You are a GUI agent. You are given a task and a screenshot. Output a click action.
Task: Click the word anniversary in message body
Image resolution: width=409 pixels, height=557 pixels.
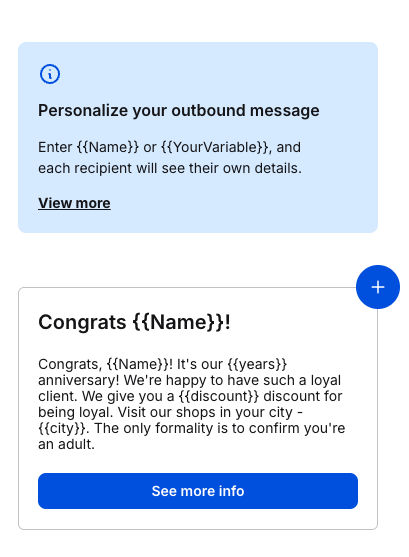click(79, 380)
